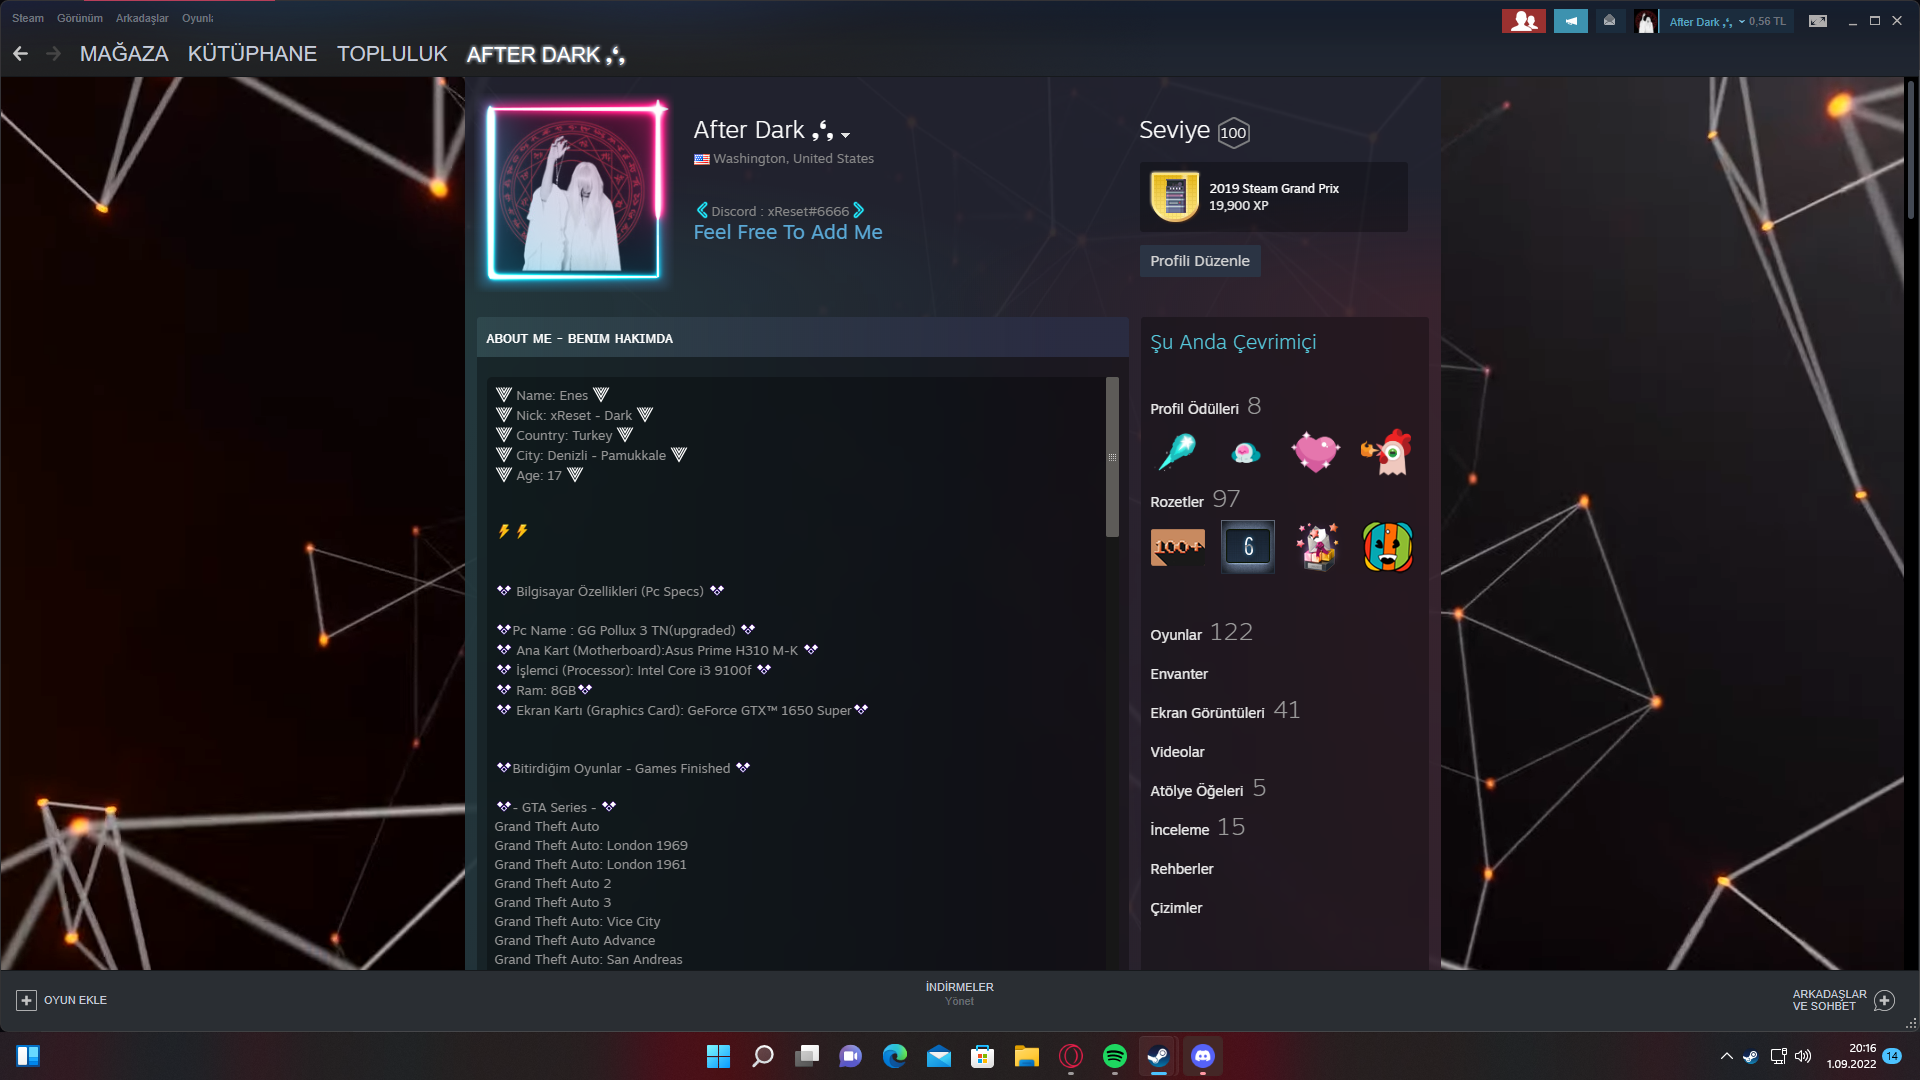Click the rooster profile award icon

(x=1386, y=453)
